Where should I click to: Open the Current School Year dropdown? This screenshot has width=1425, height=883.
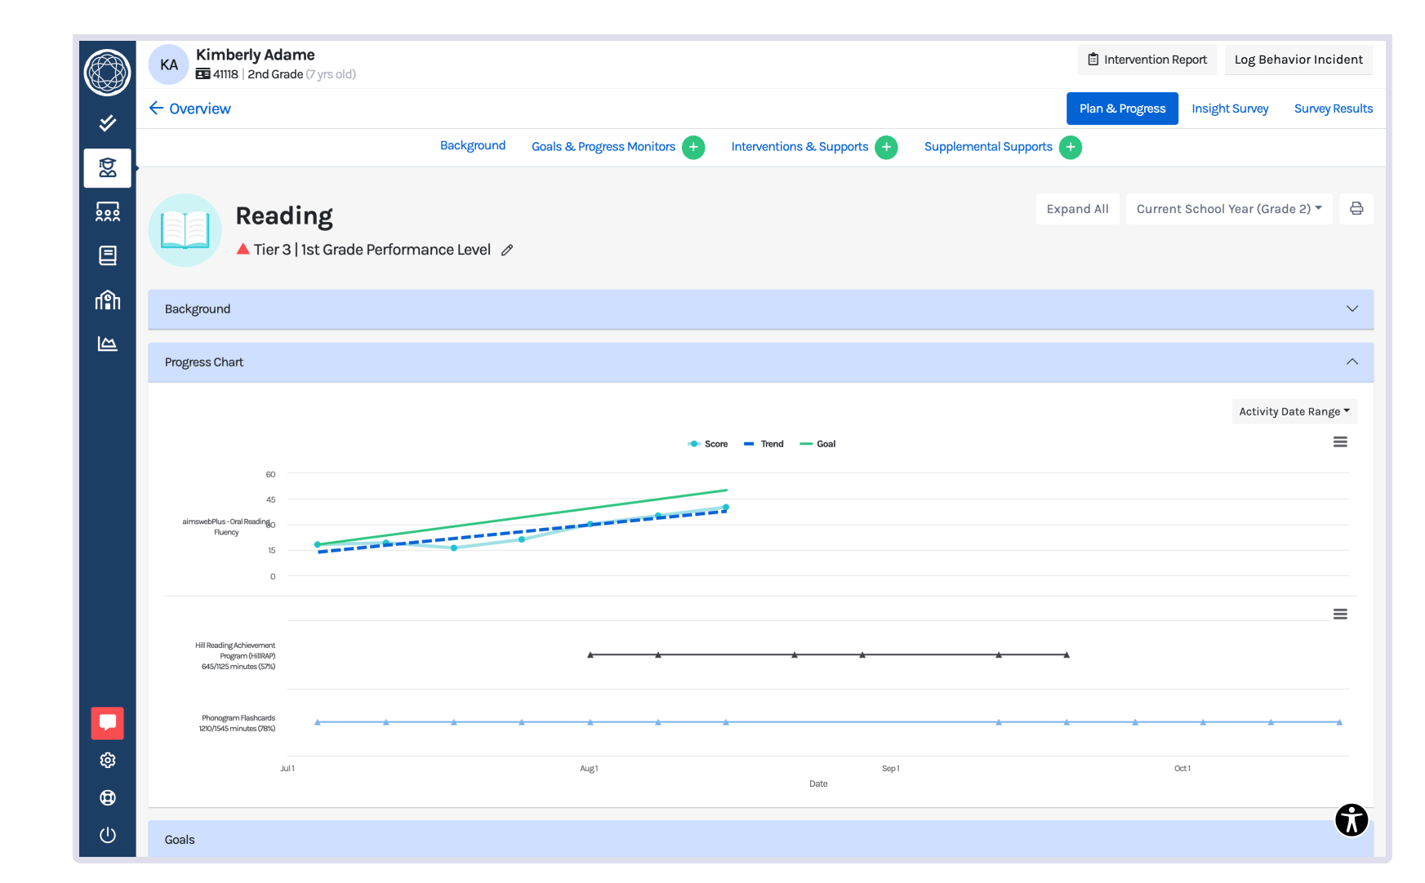pos(1228,209)
